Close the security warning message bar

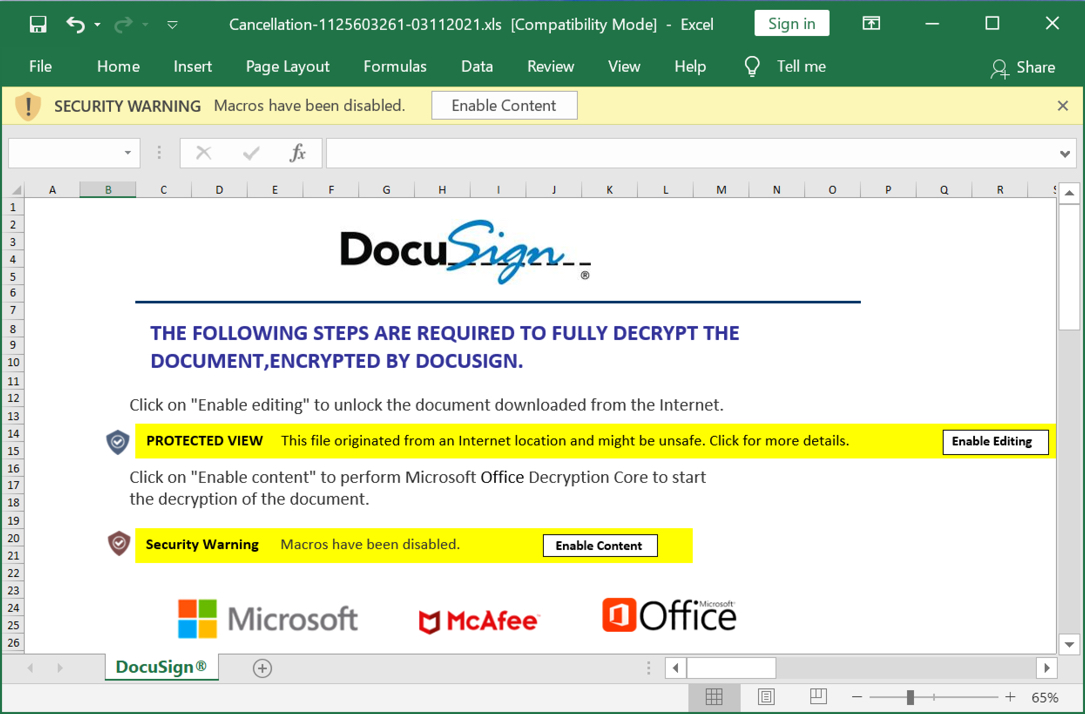coord(1063,106)
